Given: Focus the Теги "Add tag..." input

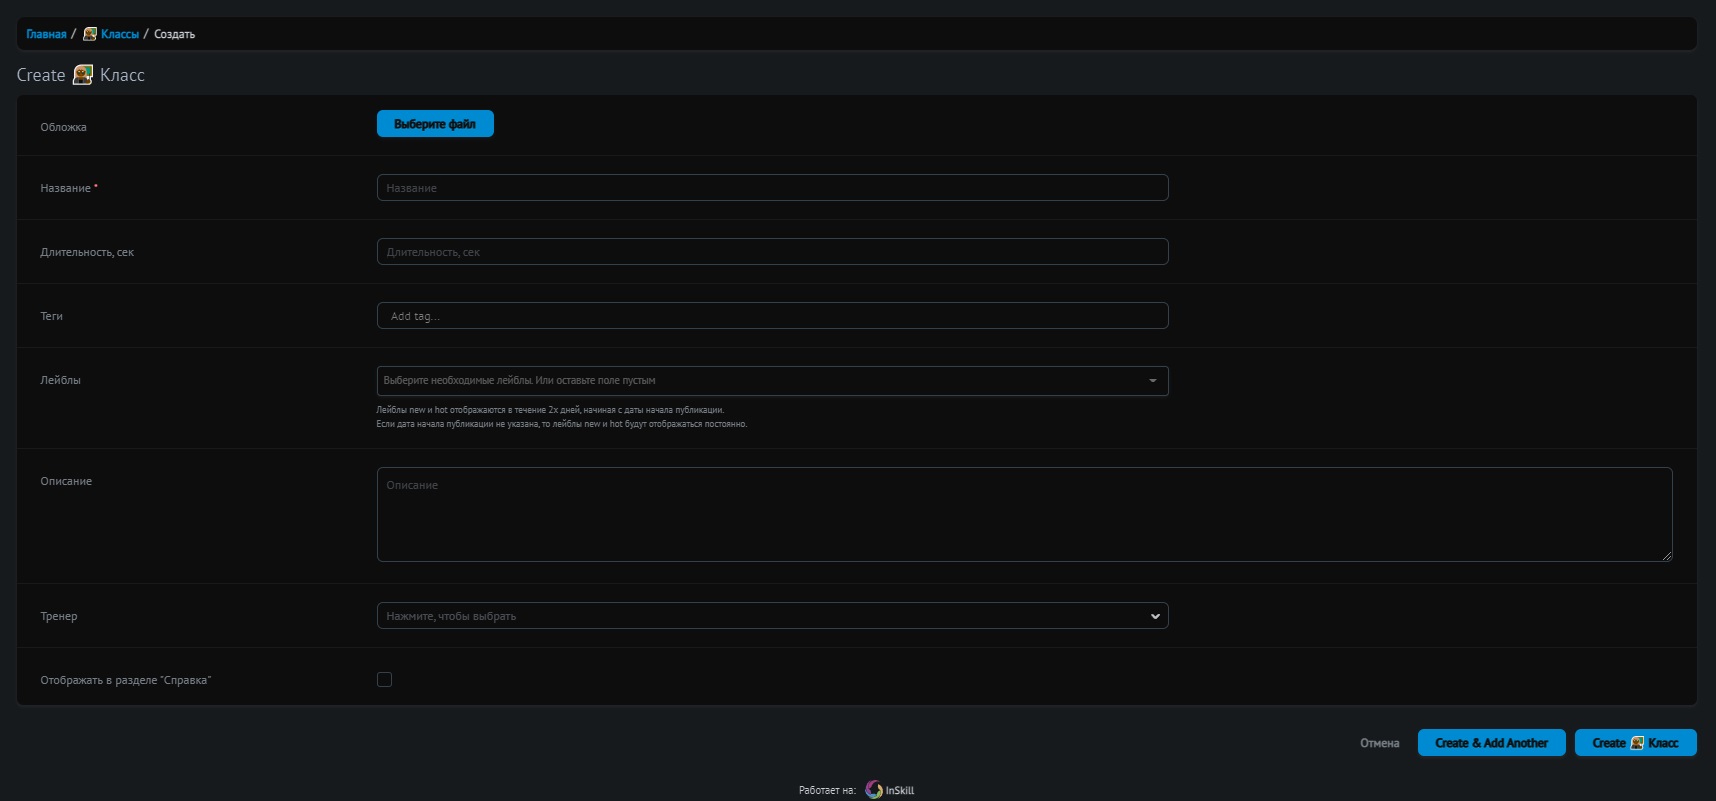Looking at the screenshot, I should 772,316.
